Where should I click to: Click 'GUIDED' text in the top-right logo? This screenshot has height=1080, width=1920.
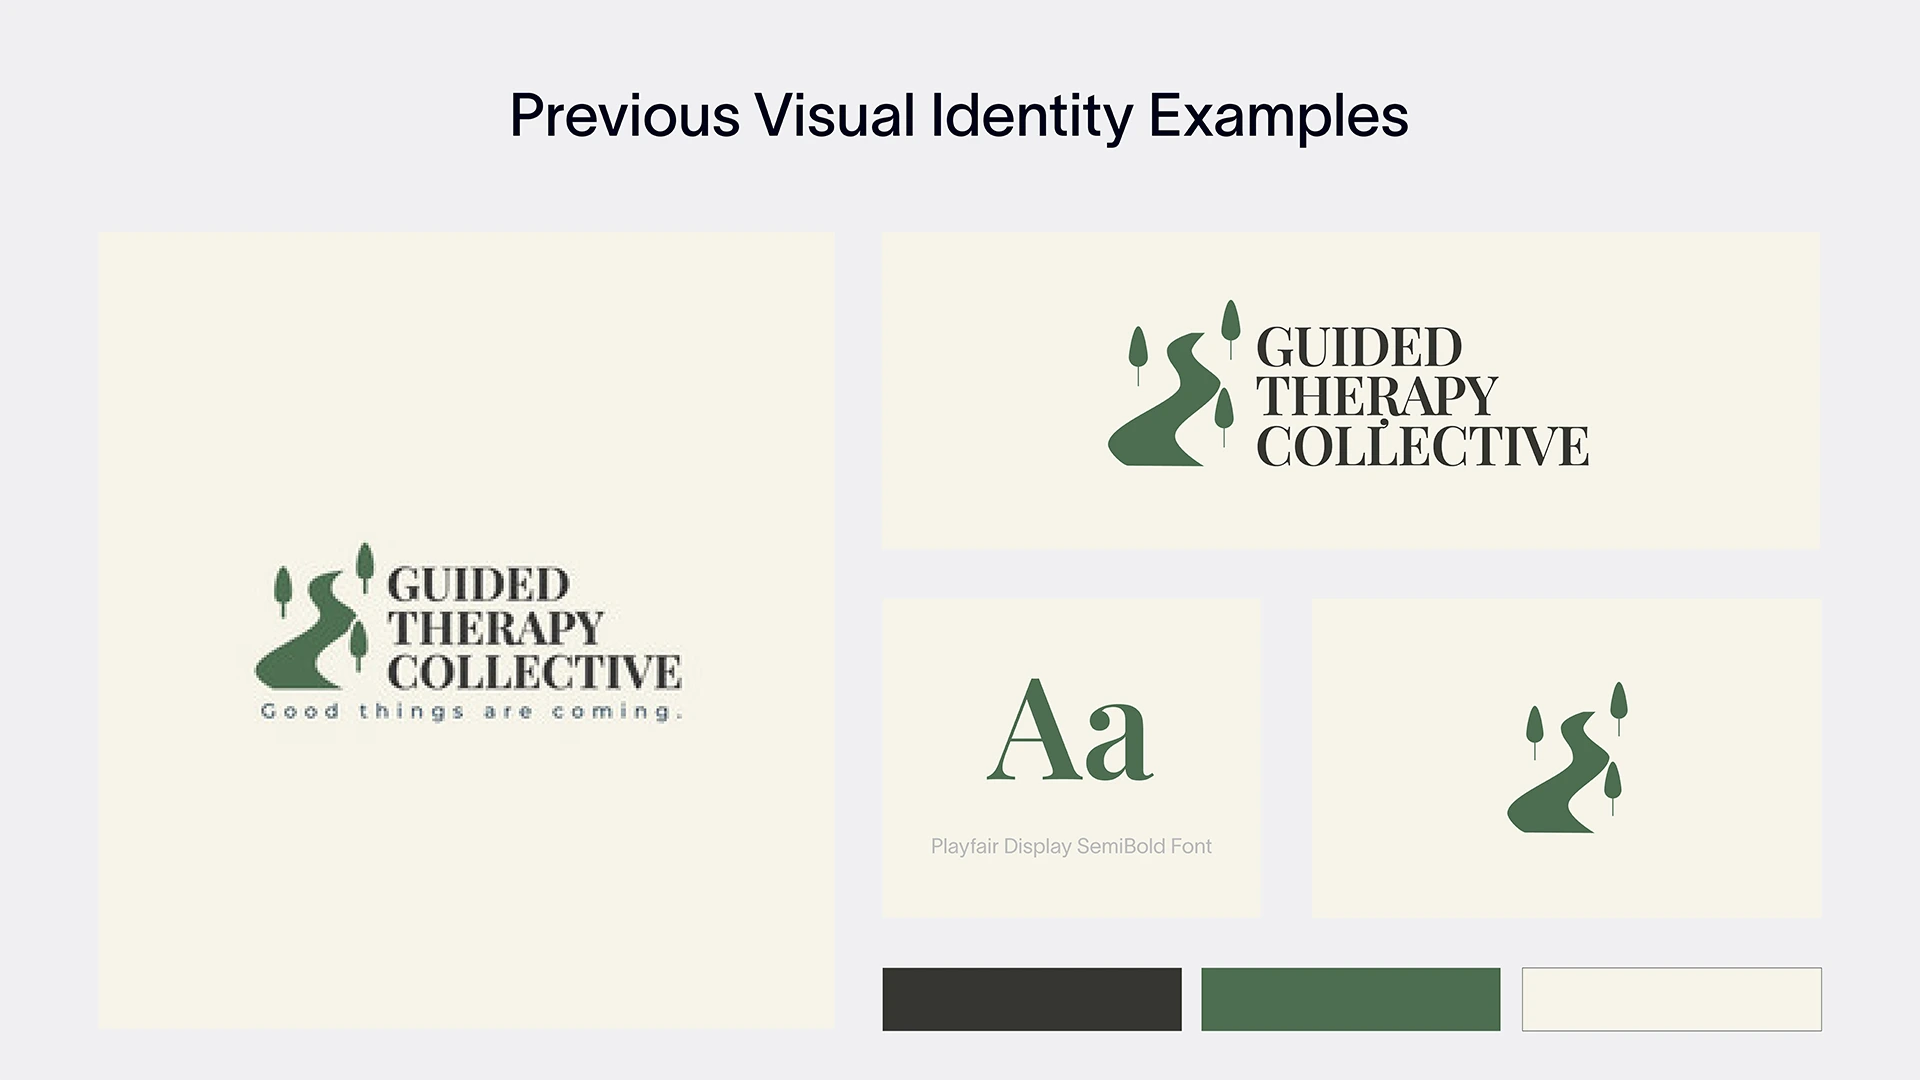coord(1359,347)
